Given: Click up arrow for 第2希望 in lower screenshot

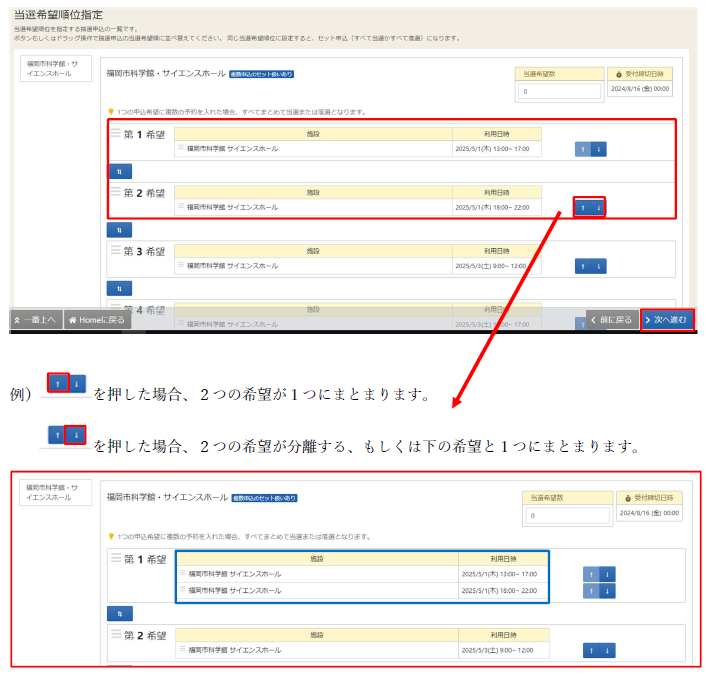Looking at the screenshot, I should pyautogui.click(x=591, y=651).
